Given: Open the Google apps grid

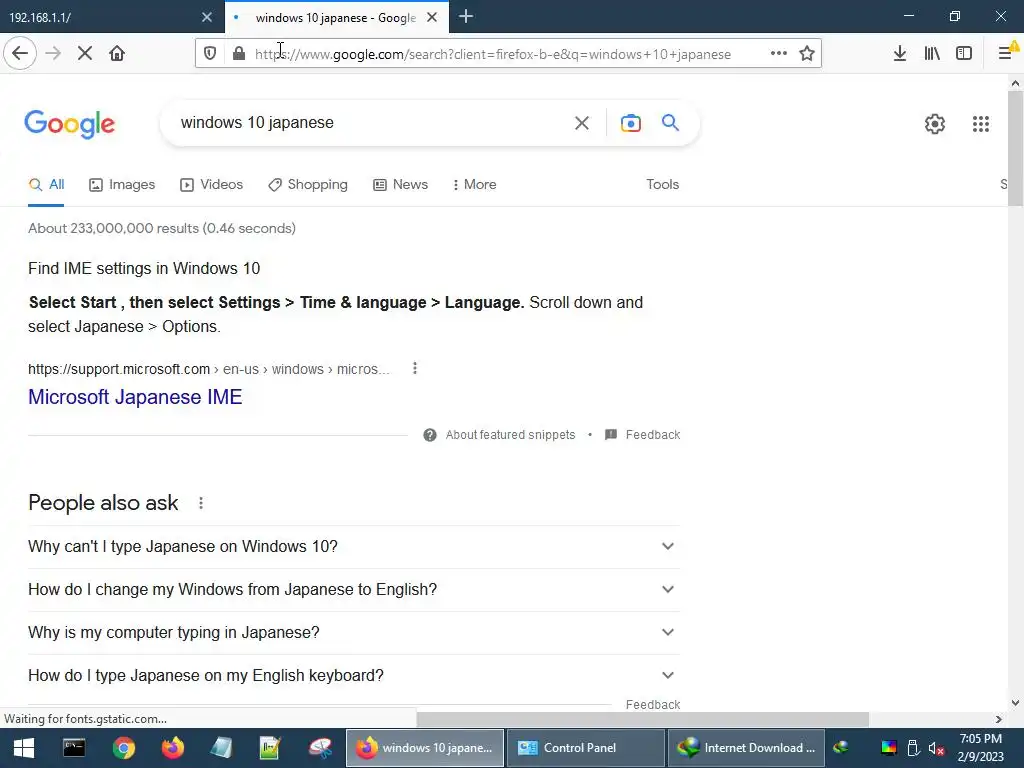Looking at the screenshot, I should pos(980,123).
